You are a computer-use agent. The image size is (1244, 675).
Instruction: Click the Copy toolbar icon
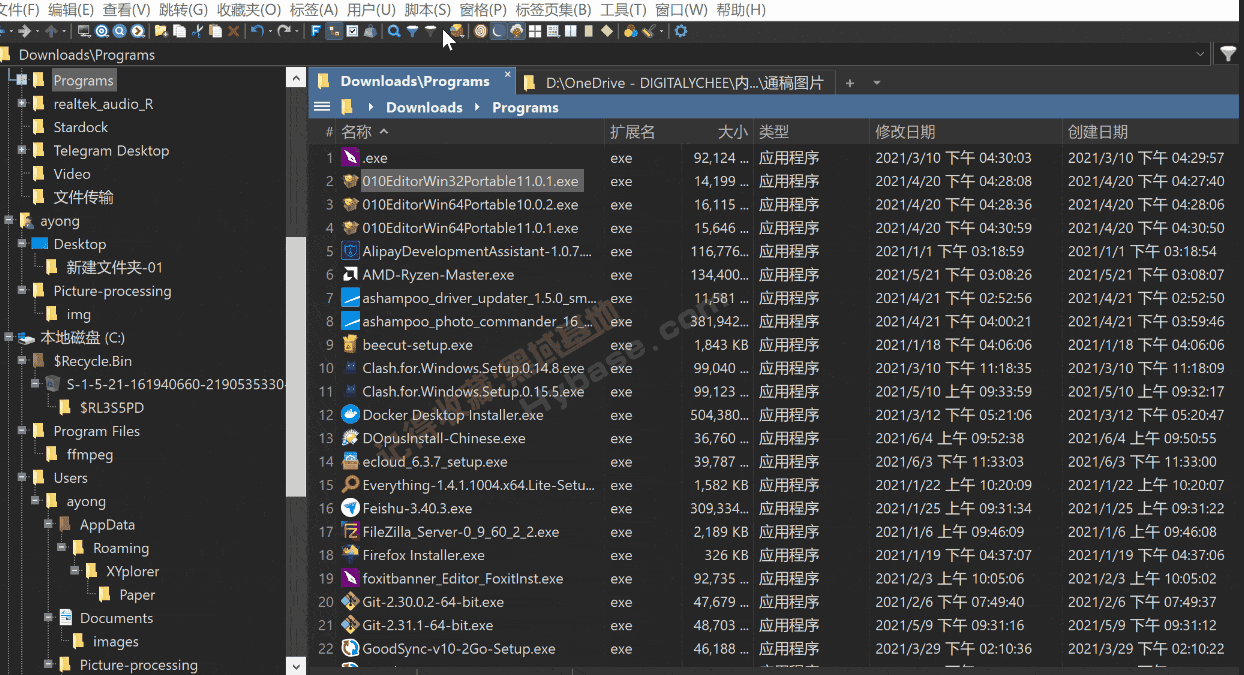tap(179, 31)
